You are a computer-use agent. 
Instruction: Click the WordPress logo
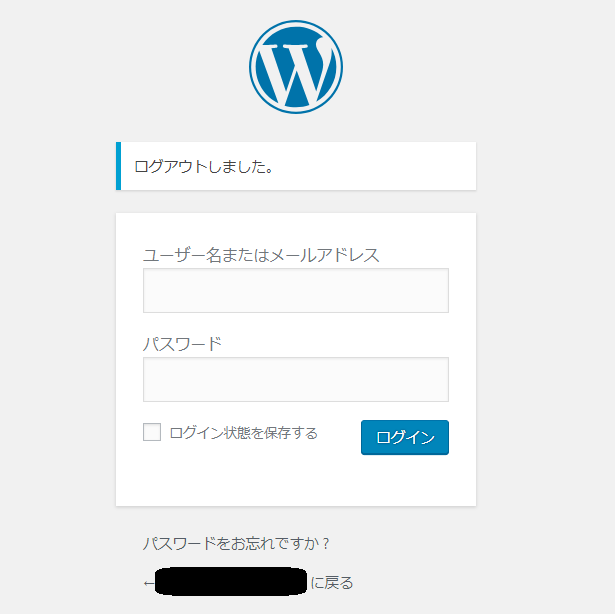click(296, 67)
